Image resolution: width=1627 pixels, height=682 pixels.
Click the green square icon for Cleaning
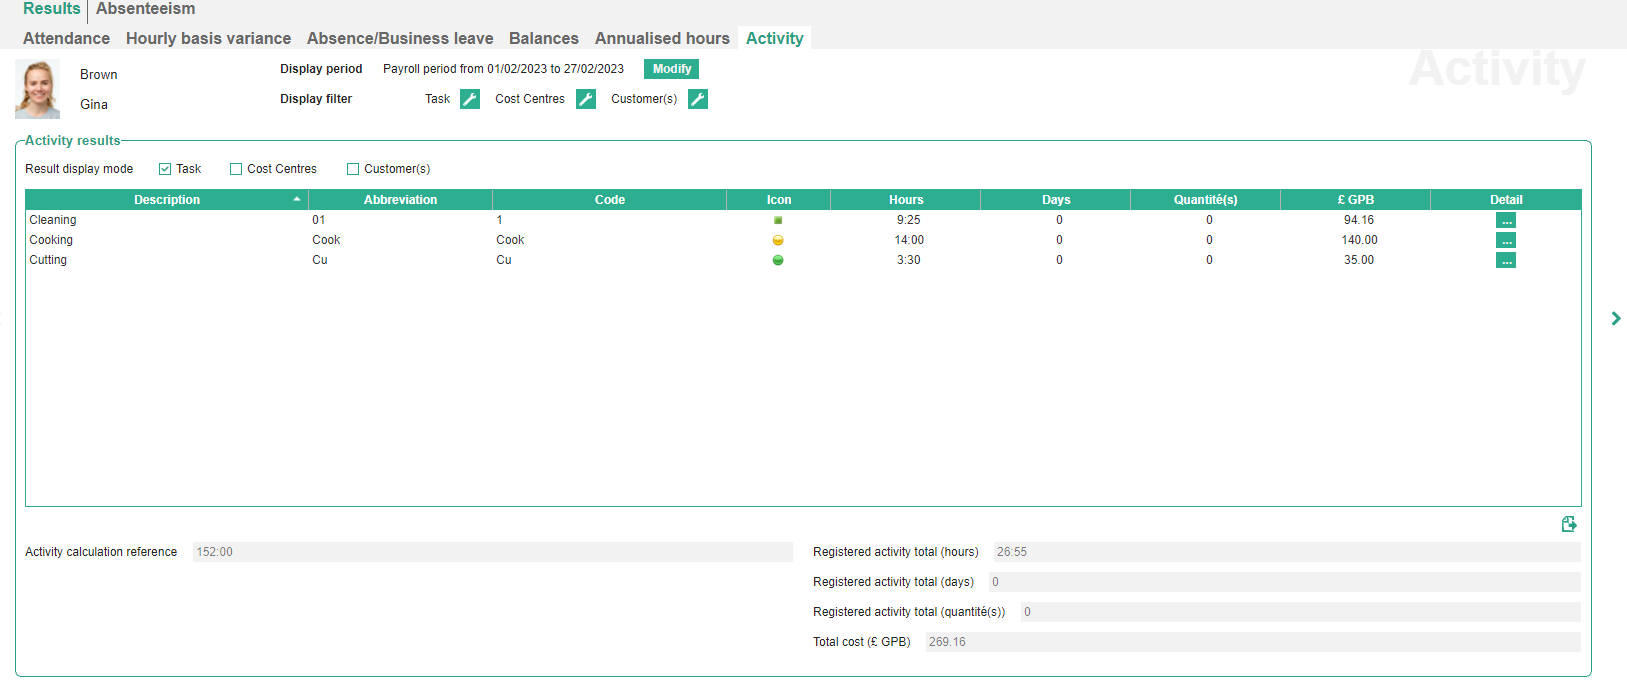coord(778,220)
